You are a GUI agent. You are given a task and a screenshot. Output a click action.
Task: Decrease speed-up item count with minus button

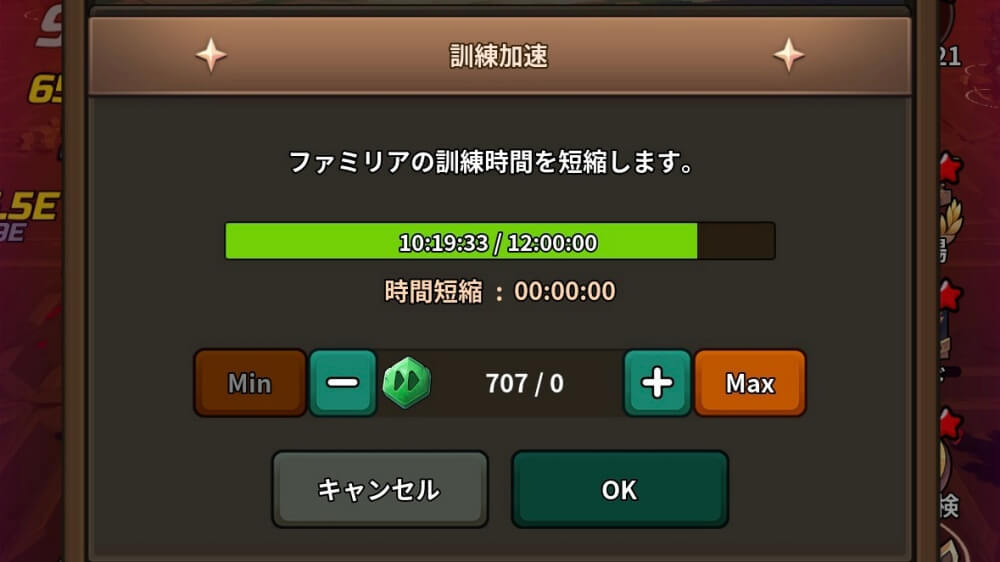(343, 383)
